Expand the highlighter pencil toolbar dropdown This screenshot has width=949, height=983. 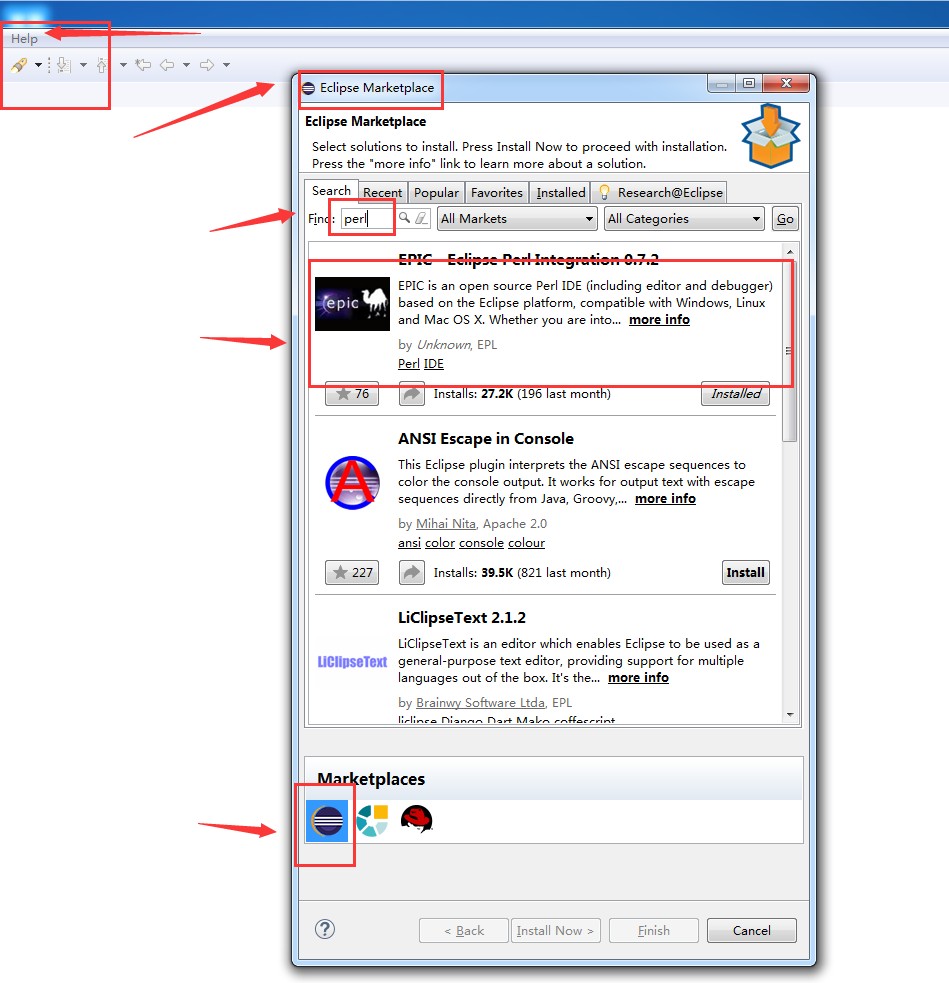pyautogui.click(x=38, y=65)
